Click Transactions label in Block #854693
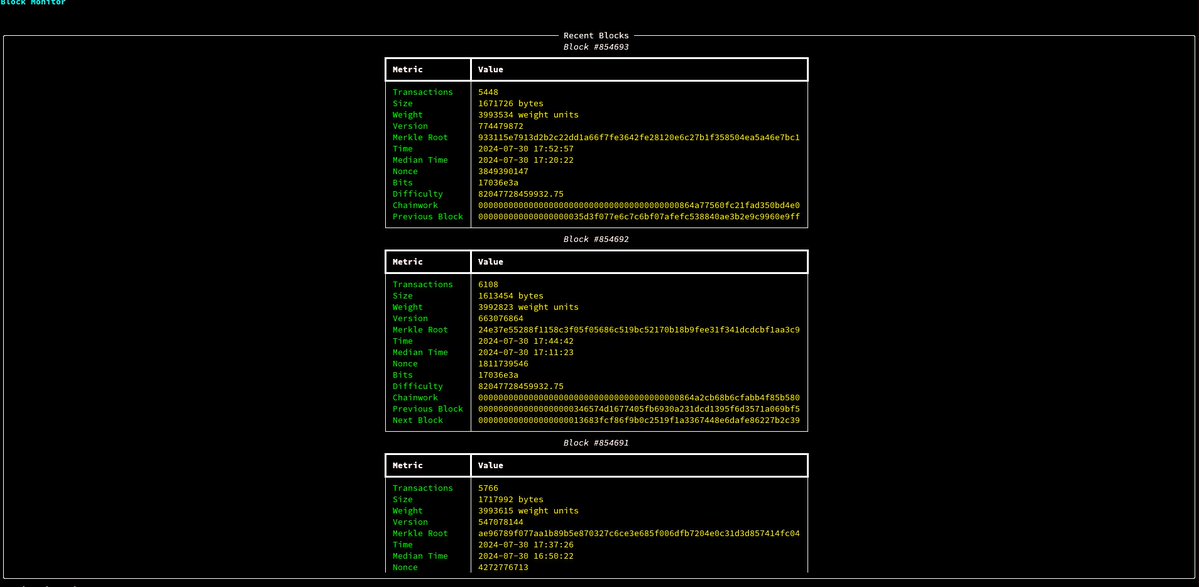 421,92
